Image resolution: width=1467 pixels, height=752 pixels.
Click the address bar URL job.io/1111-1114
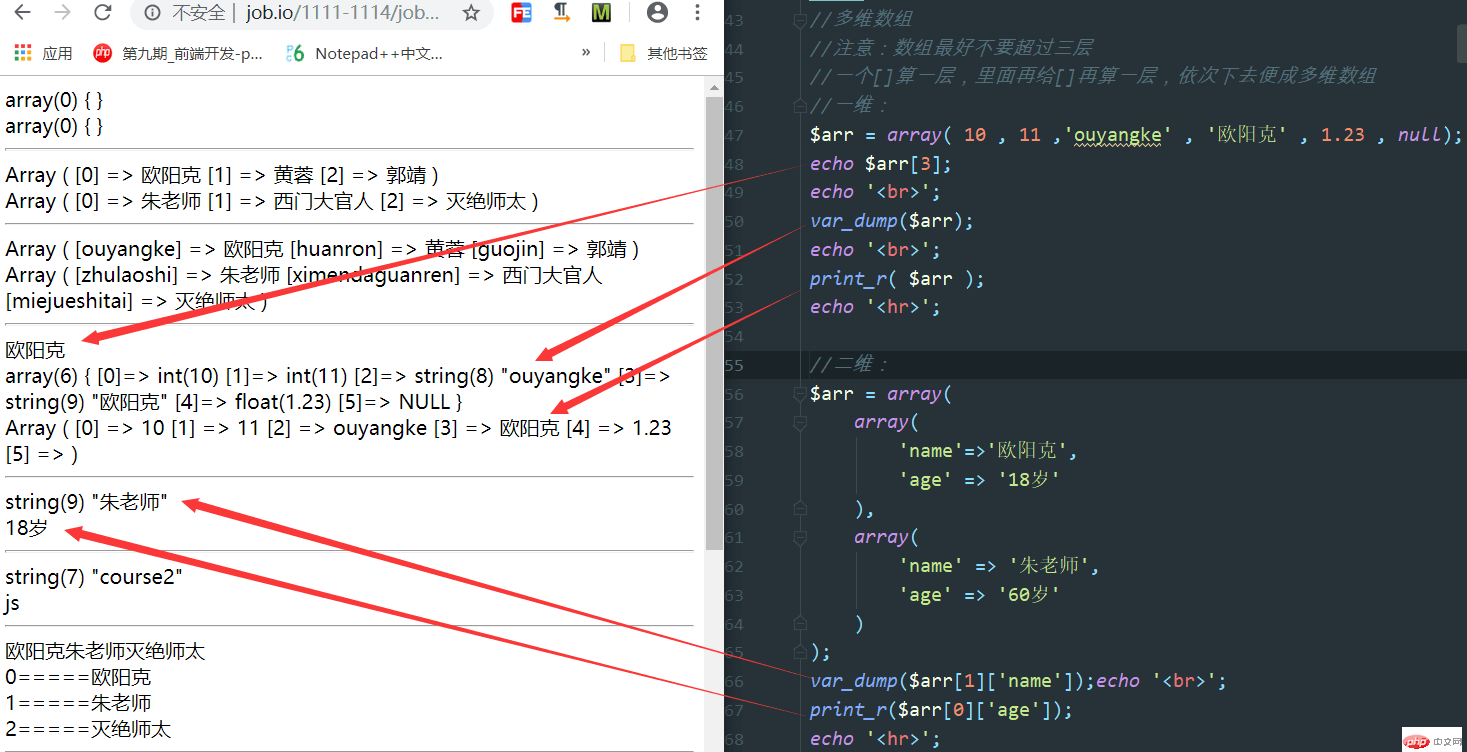pos(343,13)
